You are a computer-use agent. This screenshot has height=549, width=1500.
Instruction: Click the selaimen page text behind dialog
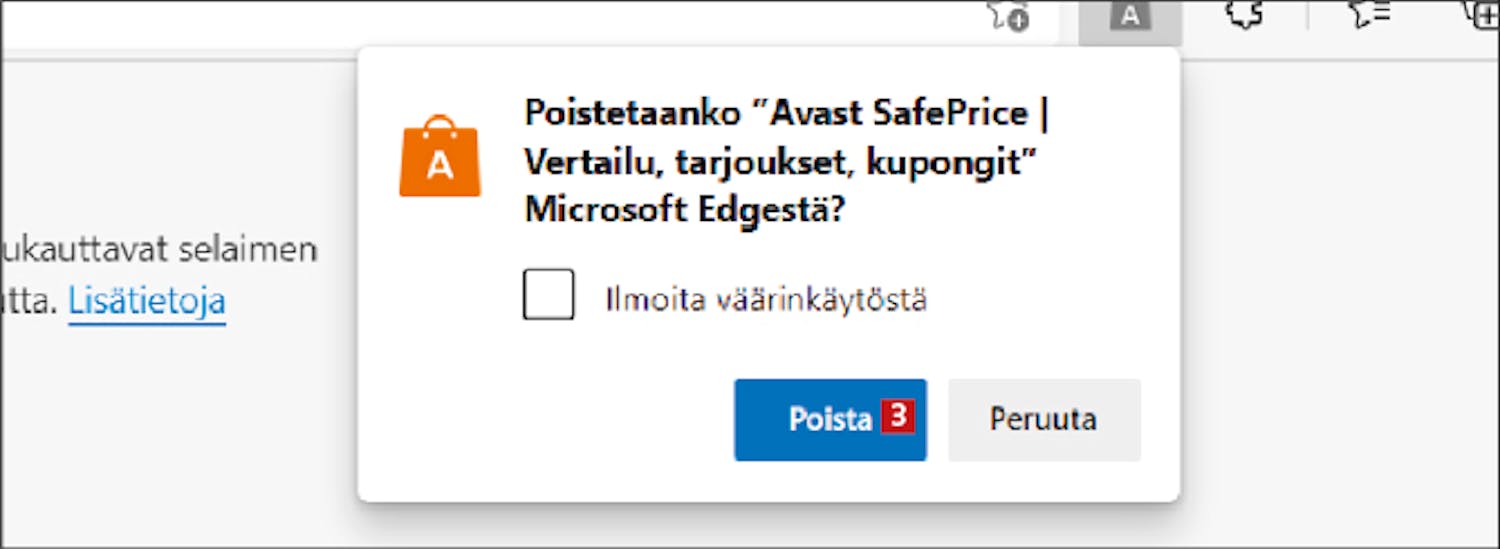point(248,249)
